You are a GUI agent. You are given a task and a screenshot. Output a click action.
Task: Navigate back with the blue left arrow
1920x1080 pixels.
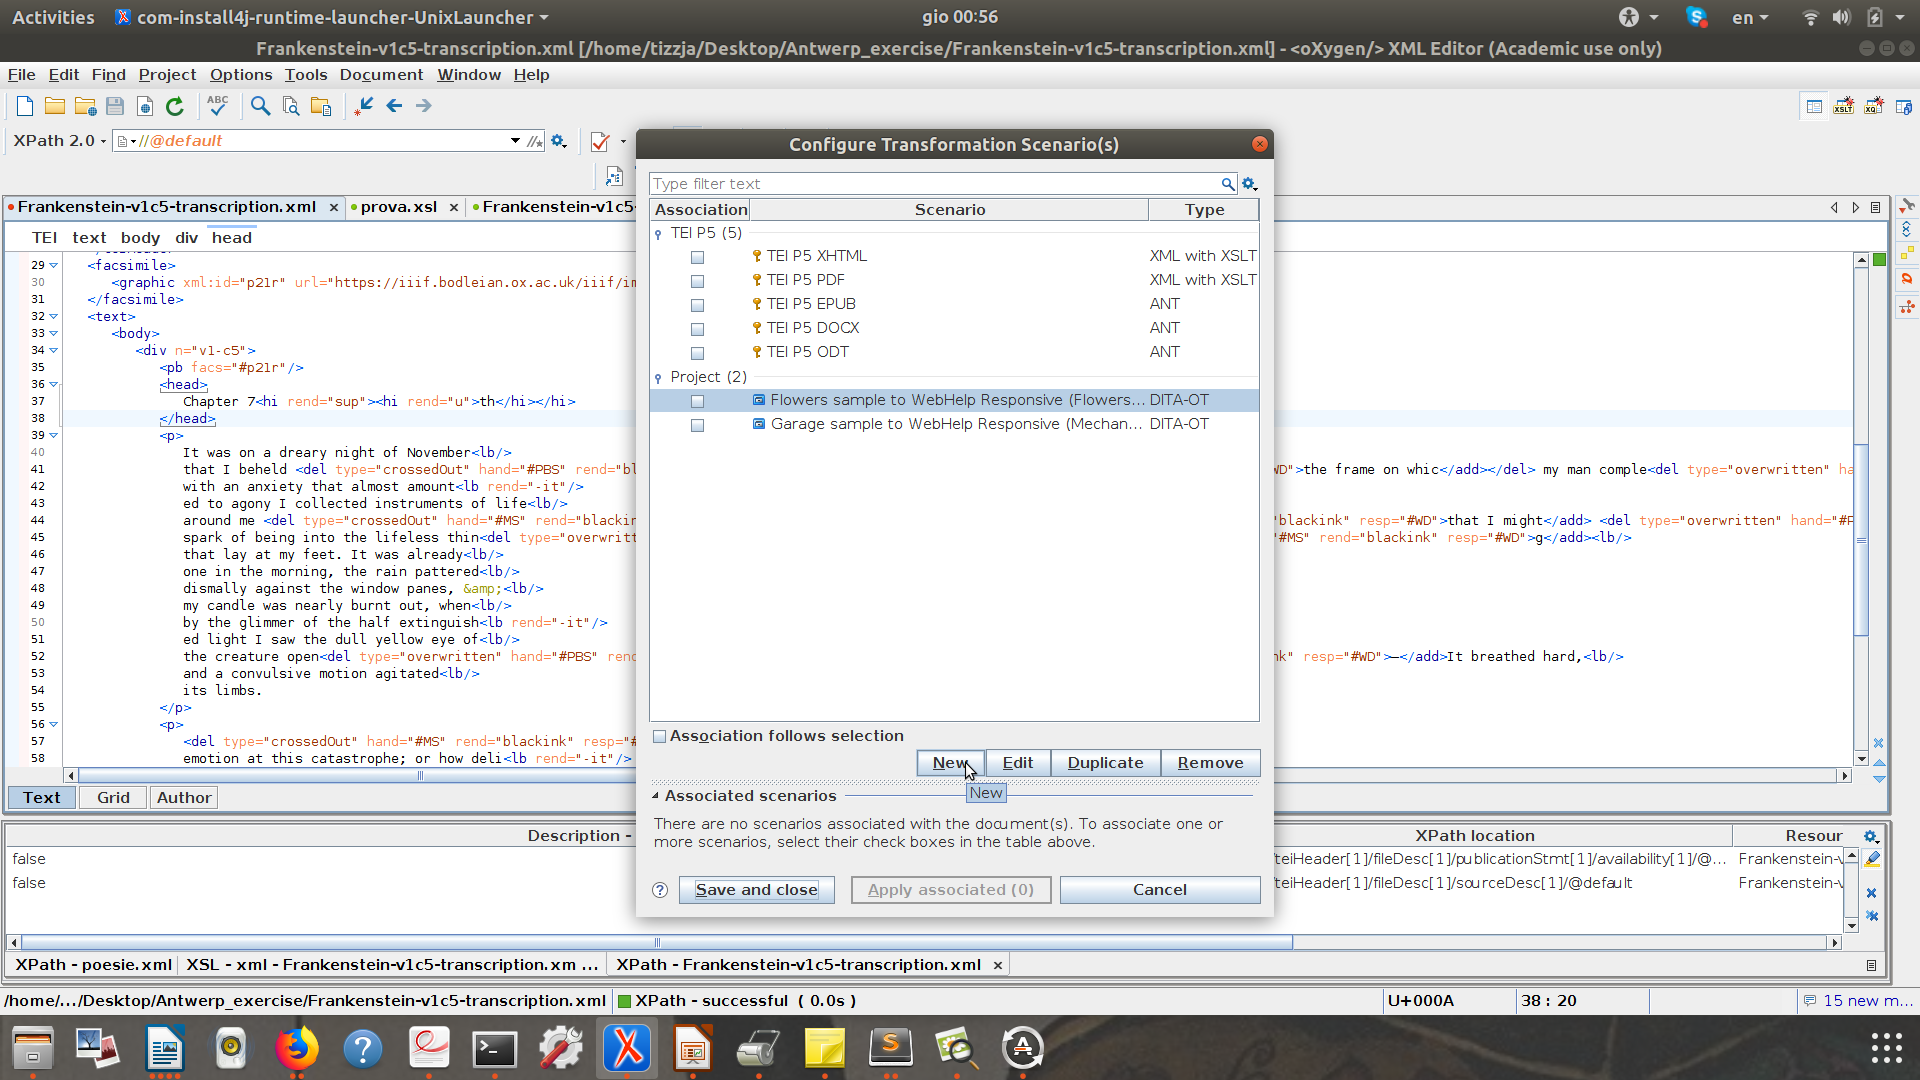[394, 106]
